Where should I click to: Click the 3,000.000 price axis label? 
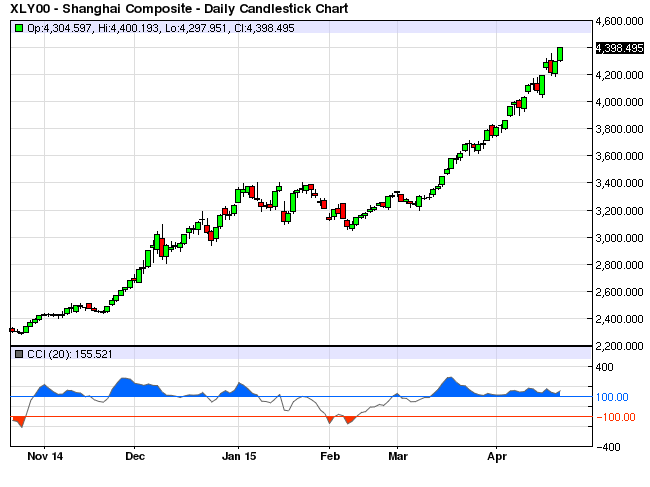(619, 238)
